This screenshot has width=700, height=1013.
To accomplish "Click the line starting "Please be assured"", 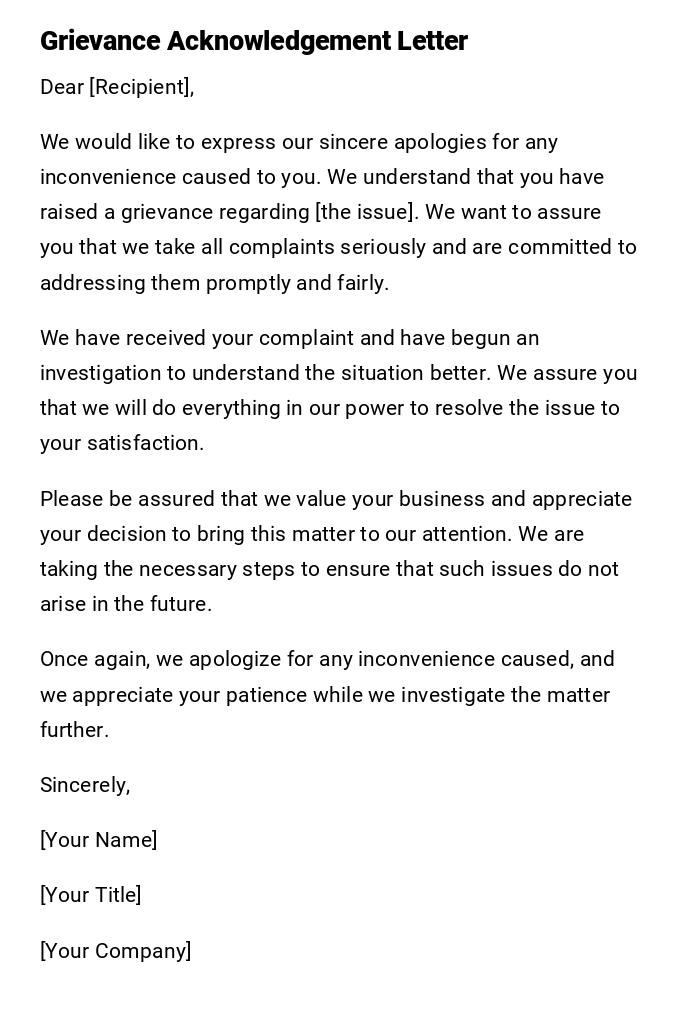I will coord(336,500).
